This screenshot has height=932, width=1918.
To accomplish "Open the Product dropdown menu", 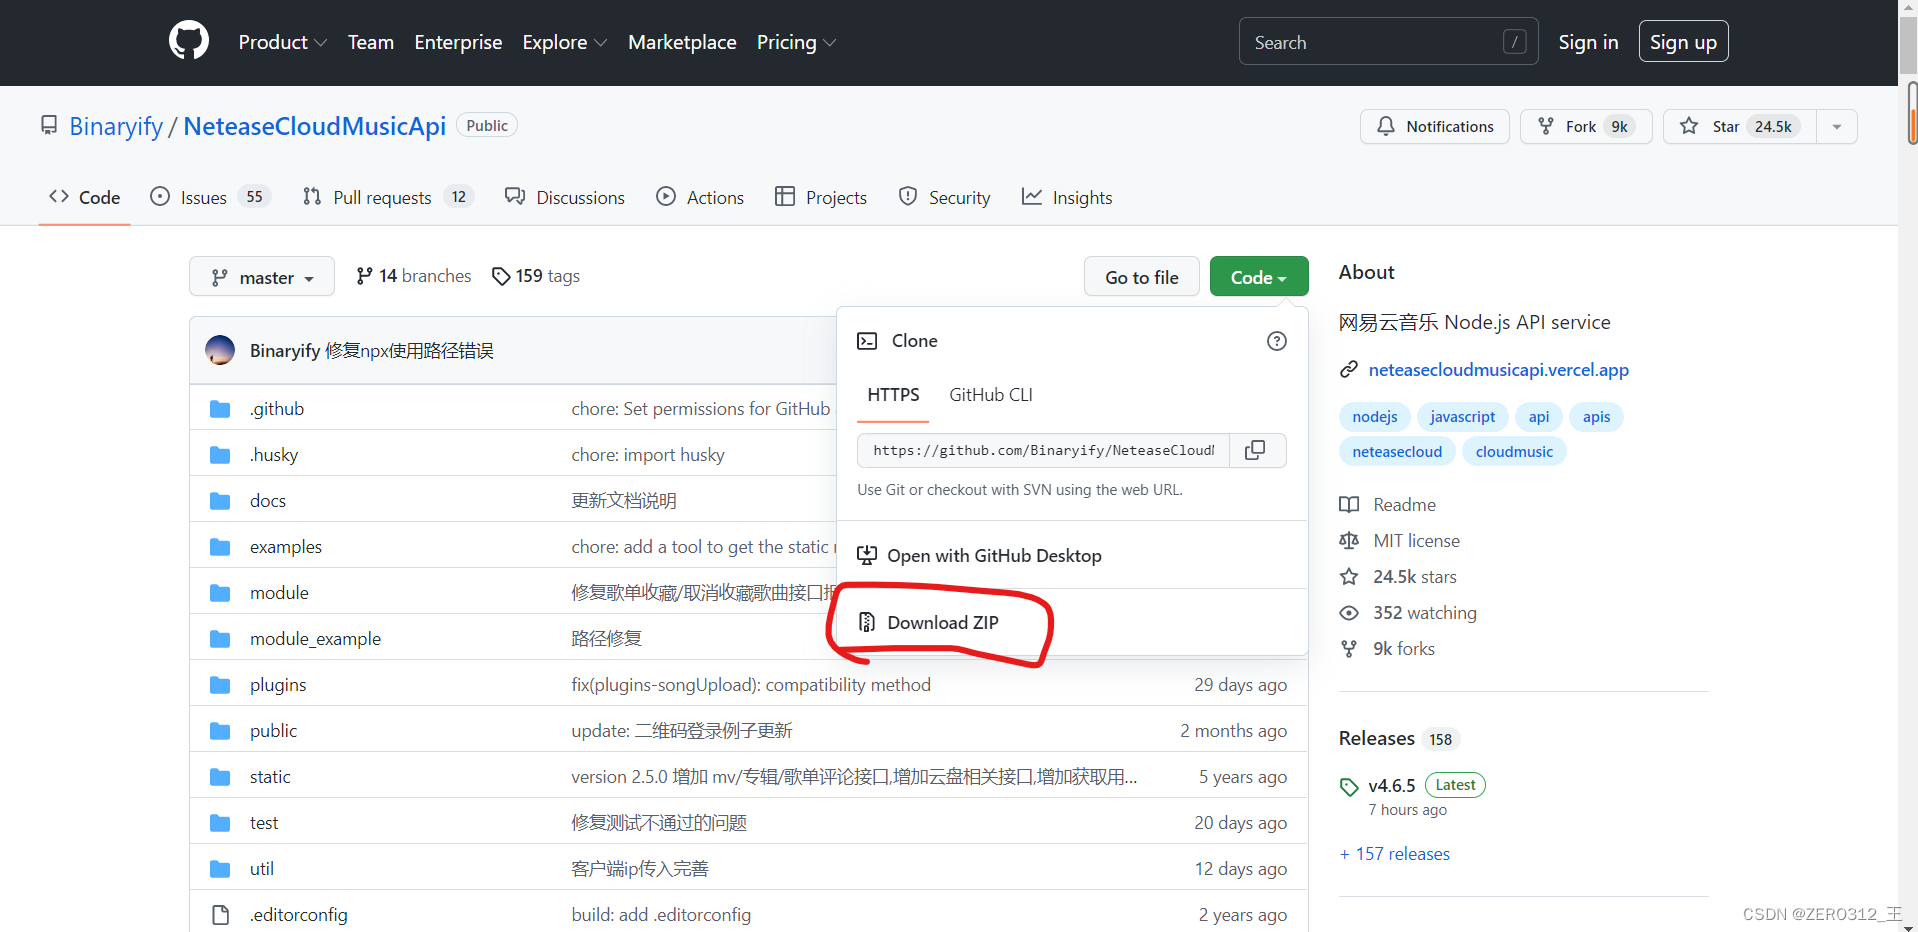I will pyautogui.click(x=283, y=43).
